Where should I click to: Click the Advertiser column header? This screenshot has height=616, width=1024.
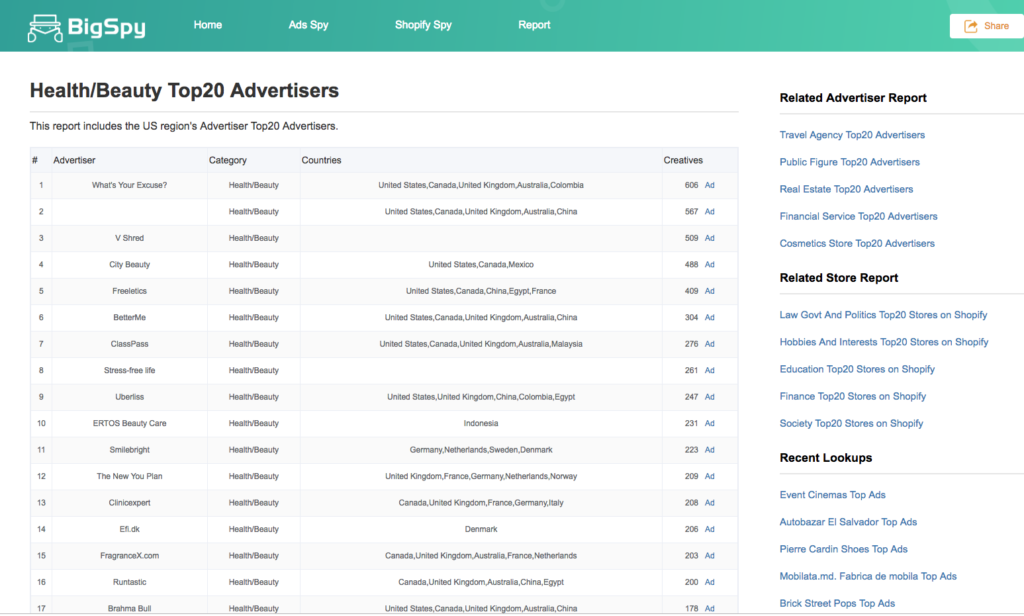click(x=74, y=161)
